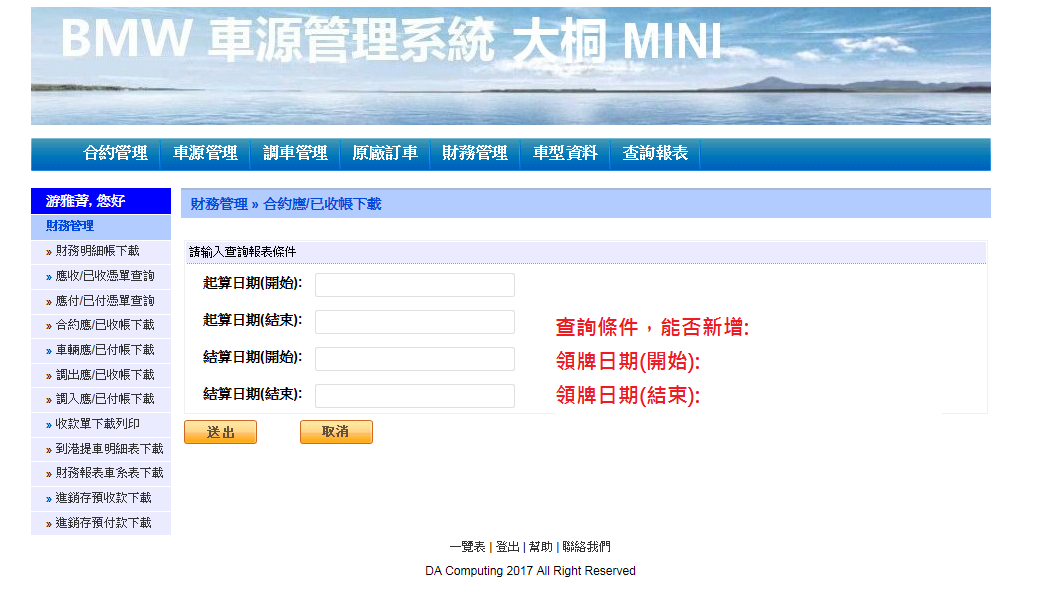Go to 收款單下載列印 in sidebar
The width and height of the screenshot is (1062, 602).
pyautogui.click(x=98, y=424)
